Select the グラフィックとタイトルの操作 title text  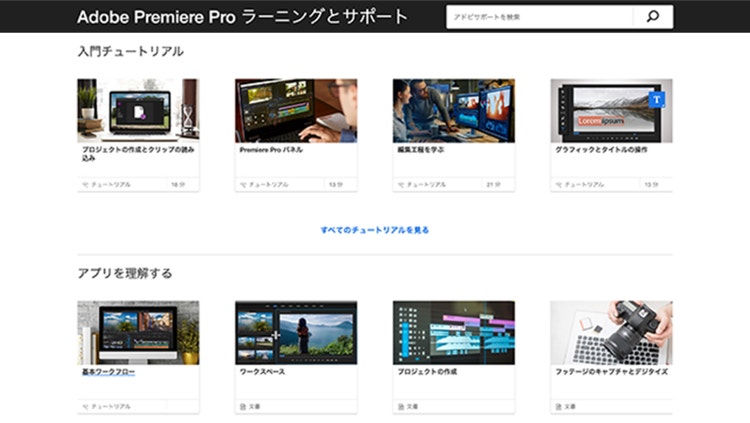pyautogui.click(x=601, y=150)
